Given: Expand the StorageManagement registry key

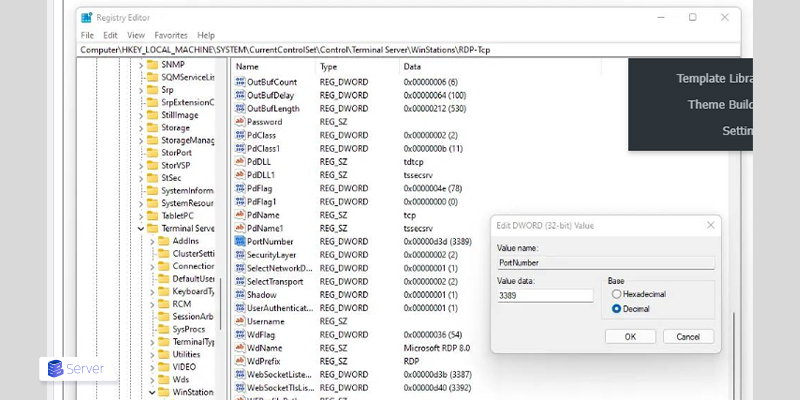Looking at the screenshot, I should tap(141, 140).
